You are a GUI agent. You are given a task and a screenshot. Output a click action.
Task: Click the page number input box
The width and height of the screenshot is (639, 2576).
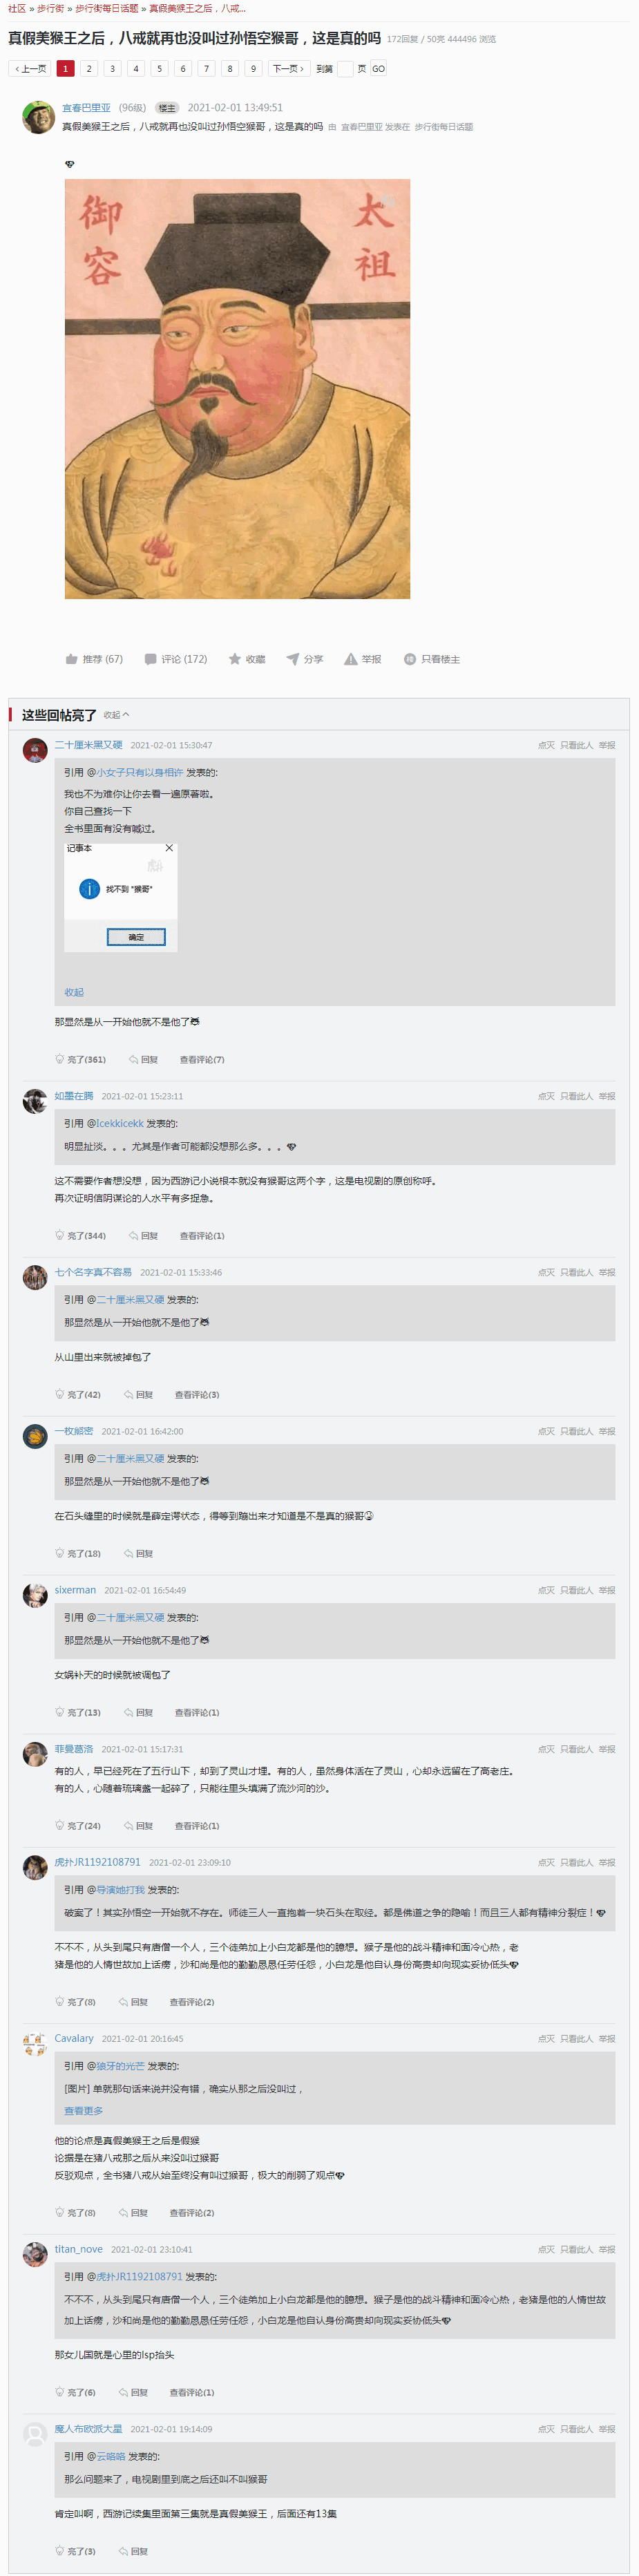[345, 69]
